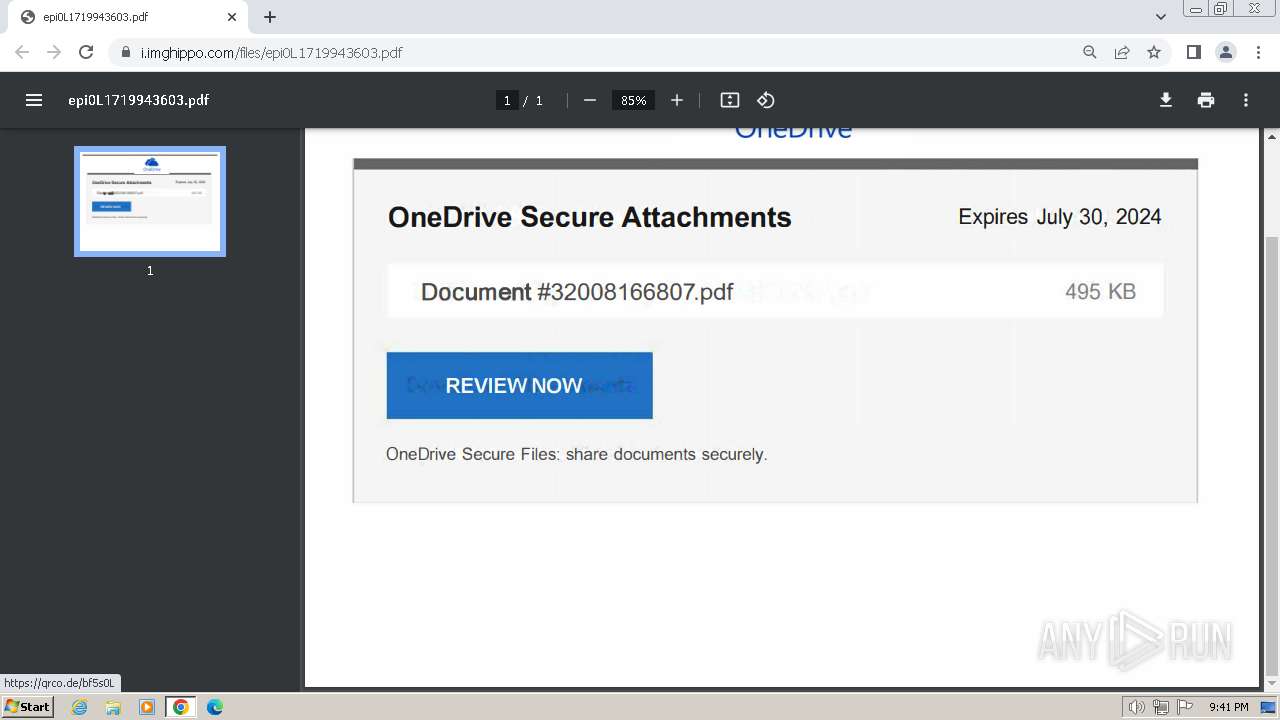
Task: Click the address bar URL
Action: 272,52
